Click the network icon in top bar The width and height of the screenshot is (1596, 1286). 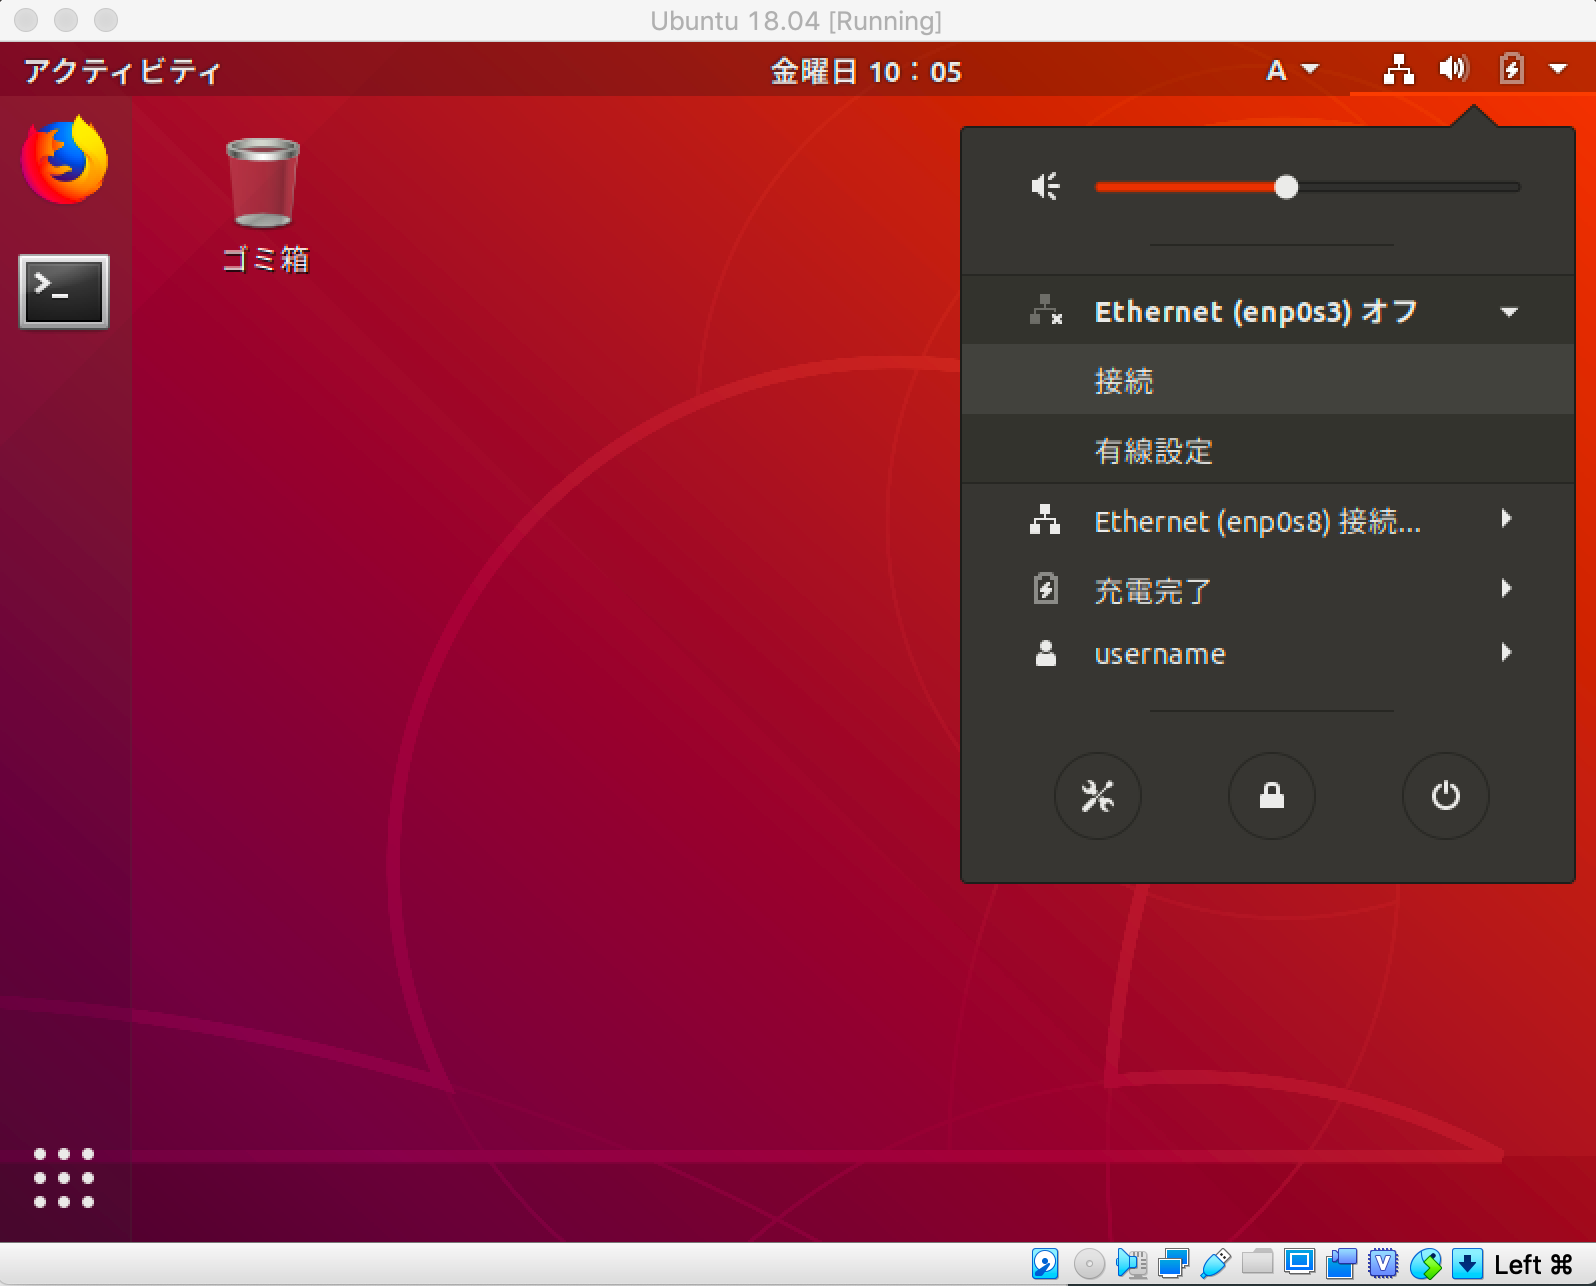click(1398, 69)
